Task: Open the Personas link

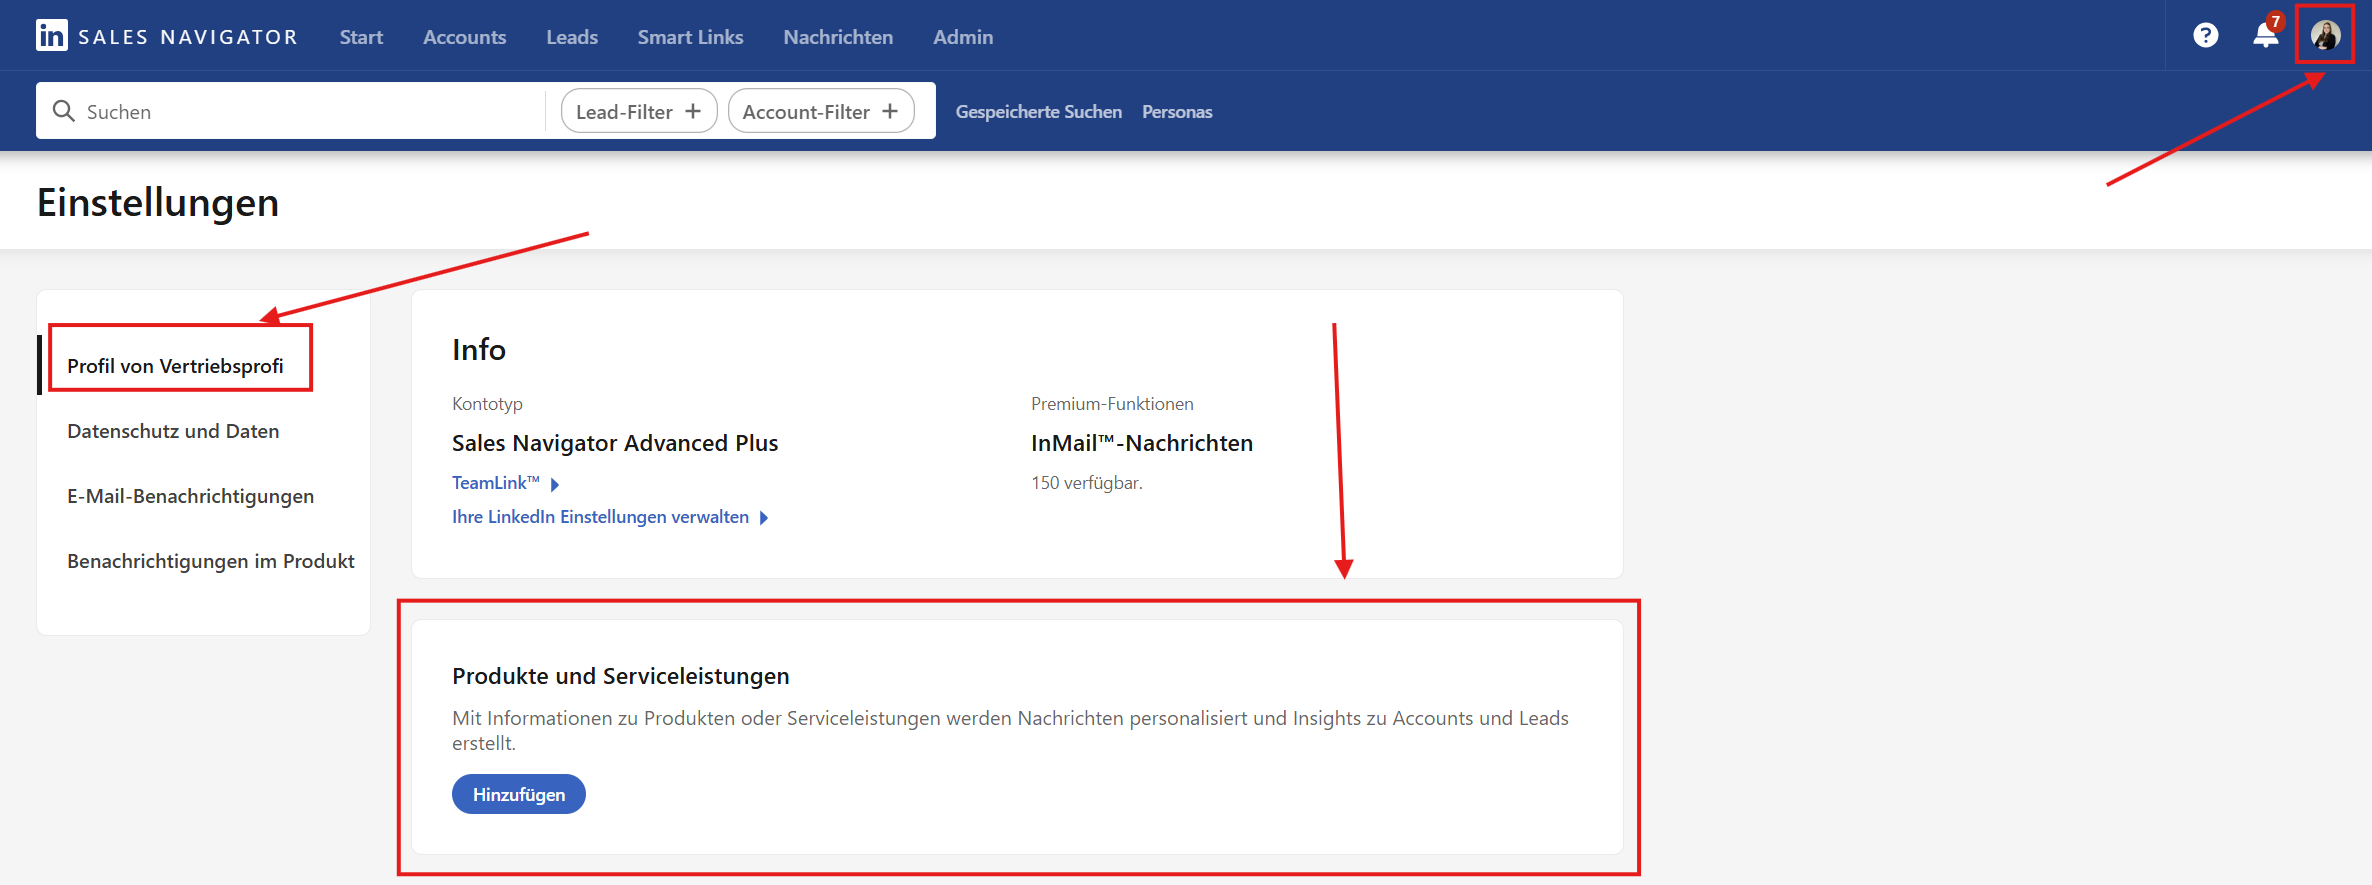Action: coord(1177,112)
